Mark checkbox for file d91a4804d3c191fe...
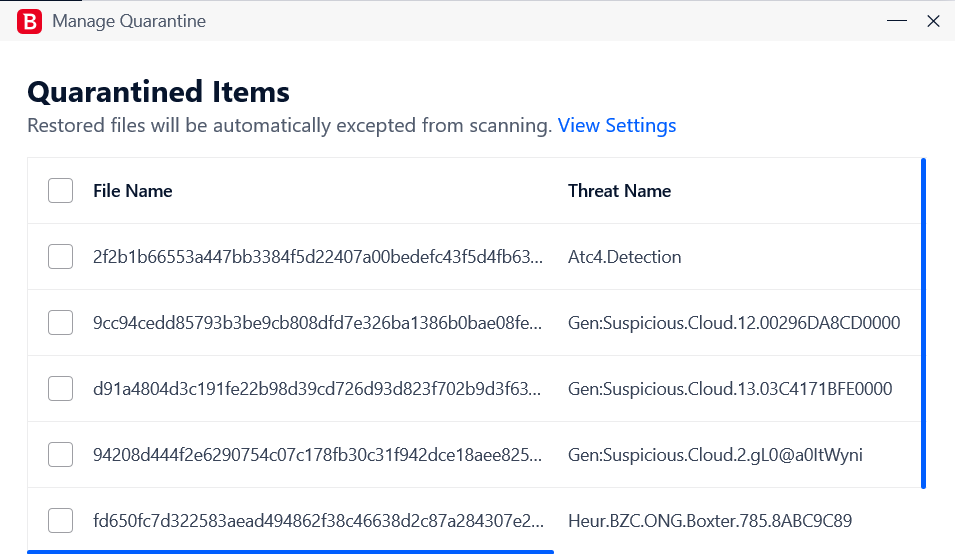This screenshot has height=554, width=955. click(x=60, y=388)
